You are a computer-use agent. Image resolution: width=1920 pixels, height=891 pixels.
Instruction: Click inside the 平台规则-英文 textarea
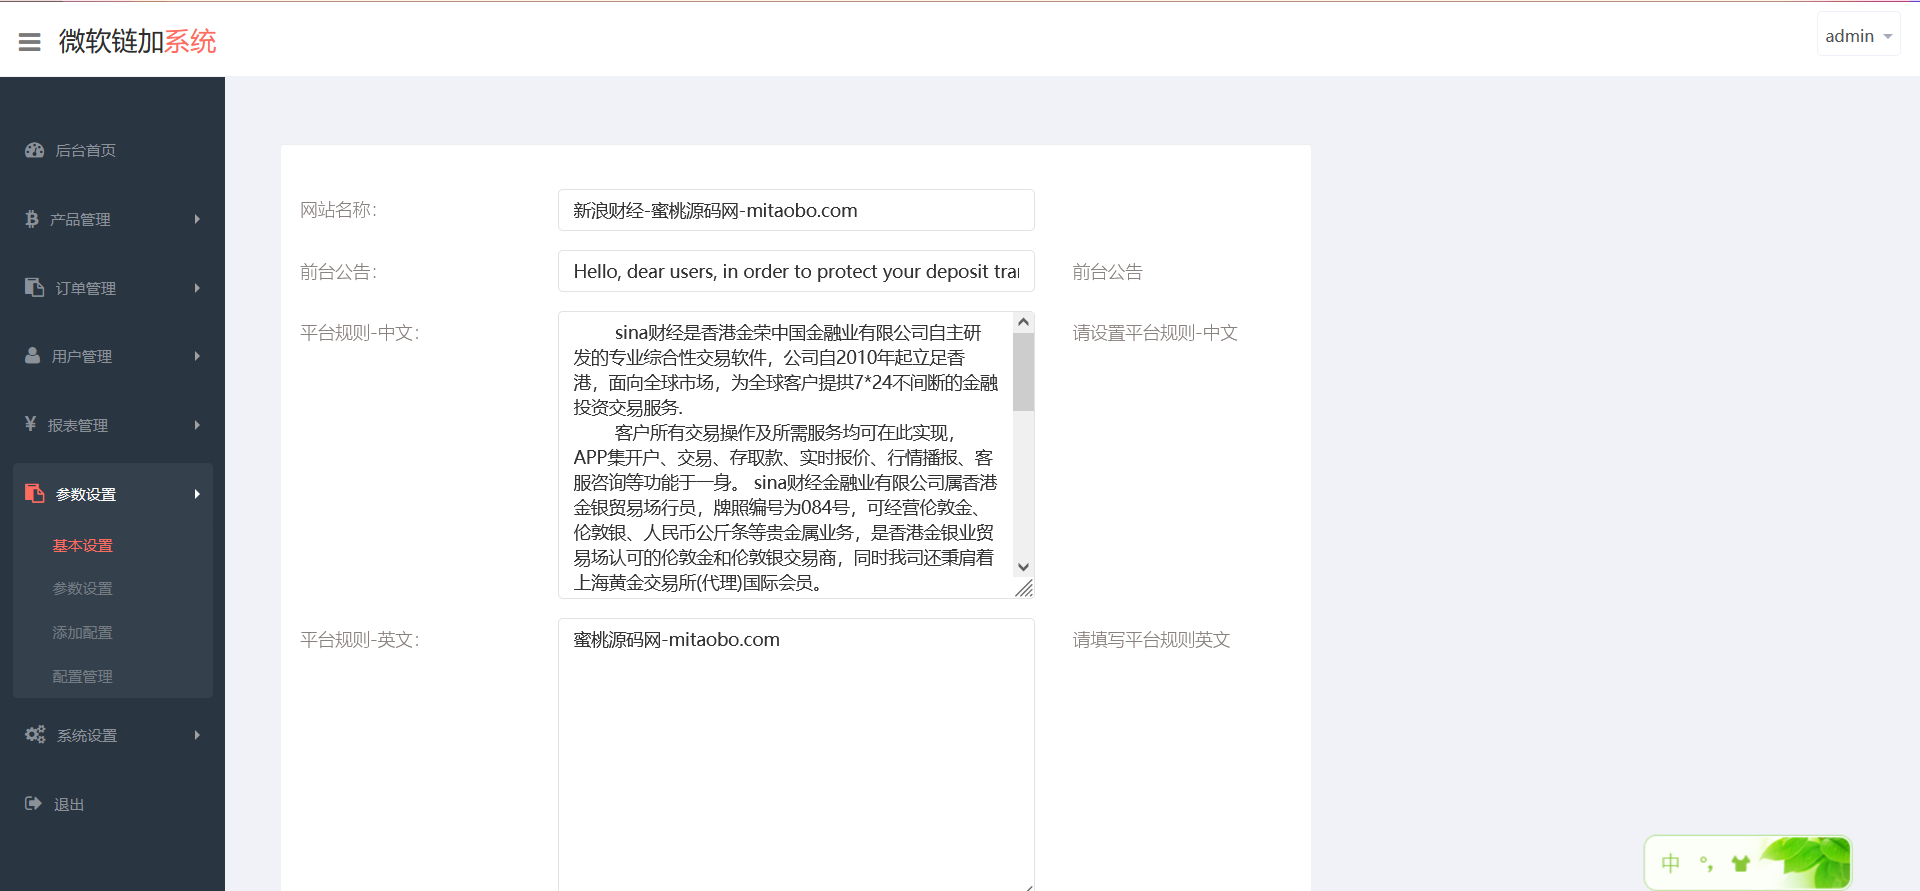796,755
